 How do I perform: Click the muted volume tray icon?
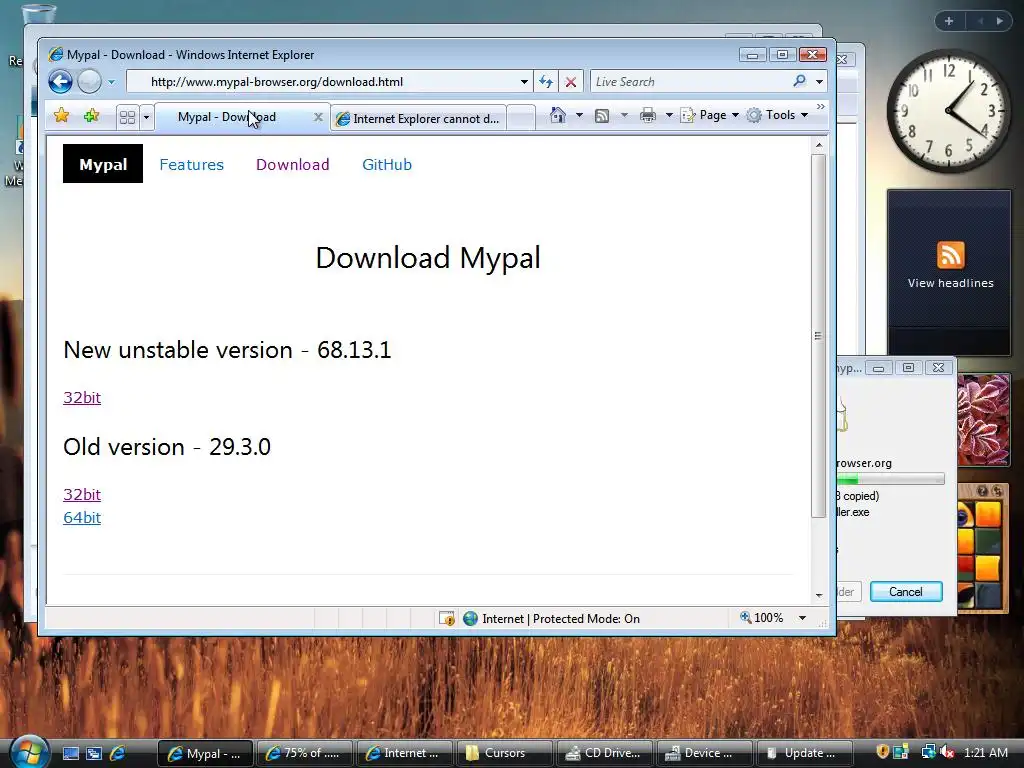[x=947, y=752]
